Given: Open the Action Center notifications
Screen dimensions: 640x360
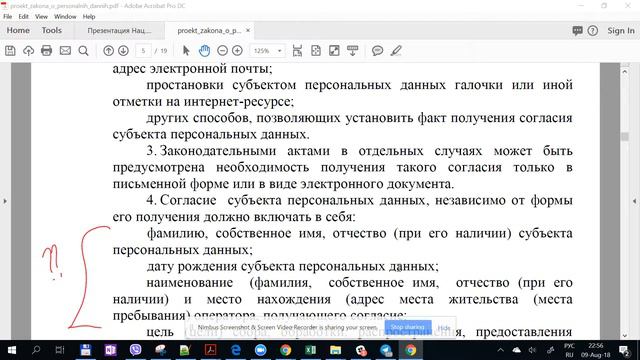Looking at the screenshot, I should pos(624,350).
